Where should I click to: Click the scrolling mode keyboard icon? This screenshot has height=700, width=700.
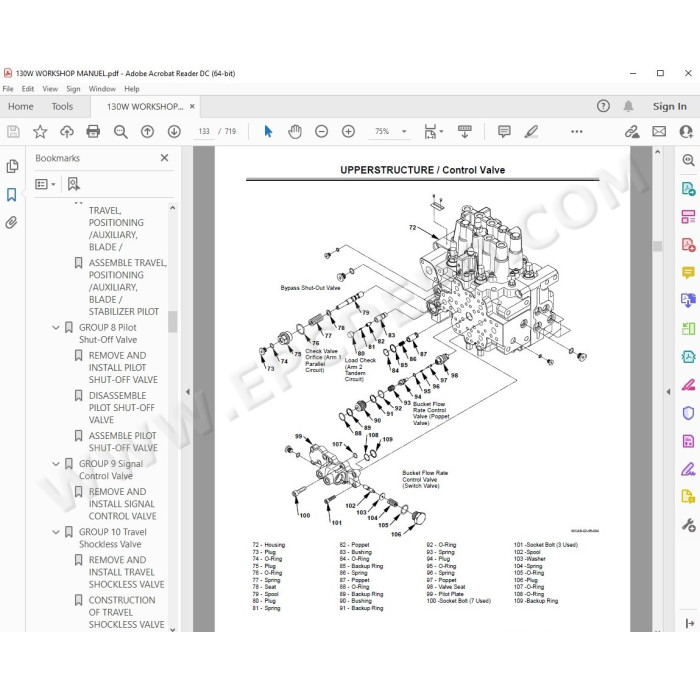click(x=465, y=131)
